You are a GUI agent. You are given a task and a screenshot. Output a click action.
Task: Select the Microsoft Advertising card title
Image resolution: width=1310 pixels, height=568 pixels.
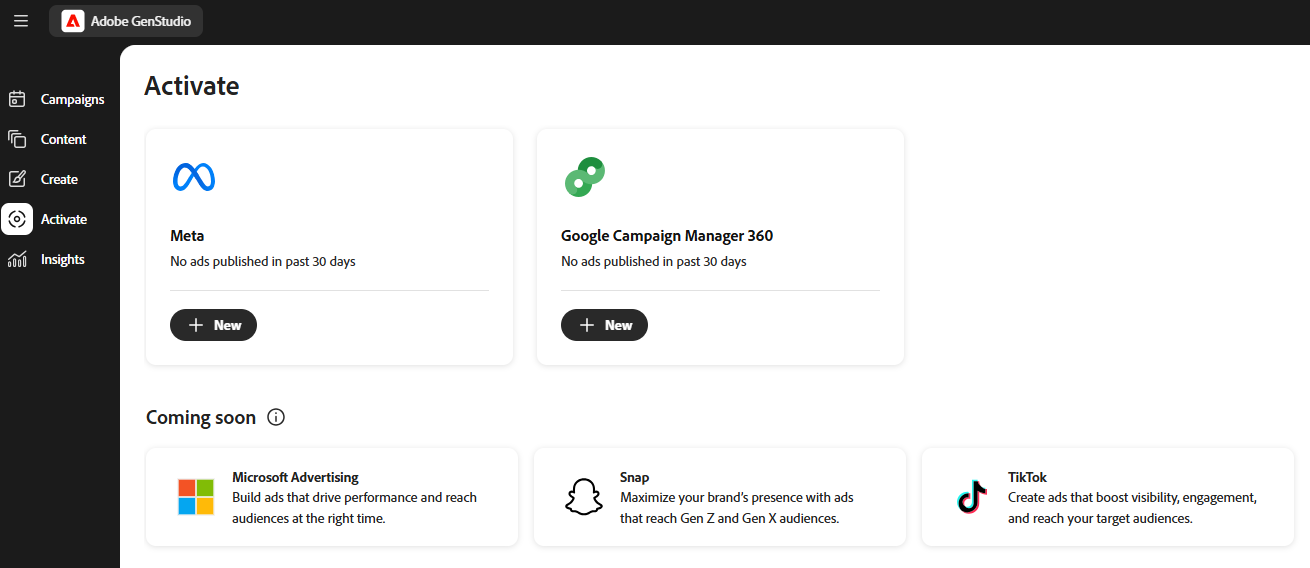(x=295, y=477)
